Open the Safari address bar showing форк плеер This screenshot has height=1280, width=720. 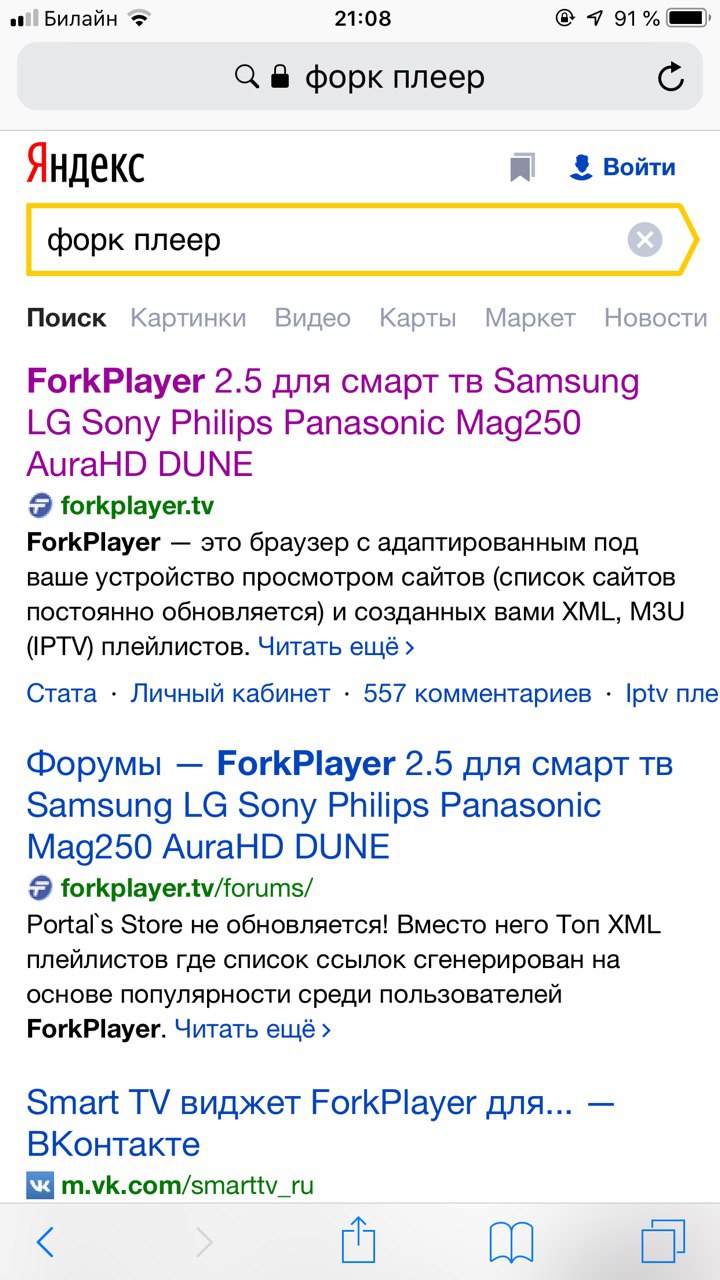coord(360,77)
